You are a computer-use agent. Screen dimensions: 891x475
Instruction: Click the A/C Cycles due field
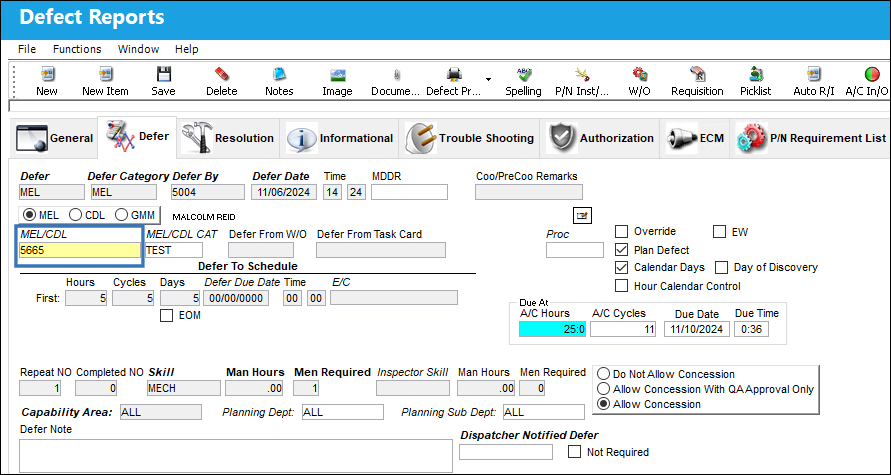click(623, 329)
